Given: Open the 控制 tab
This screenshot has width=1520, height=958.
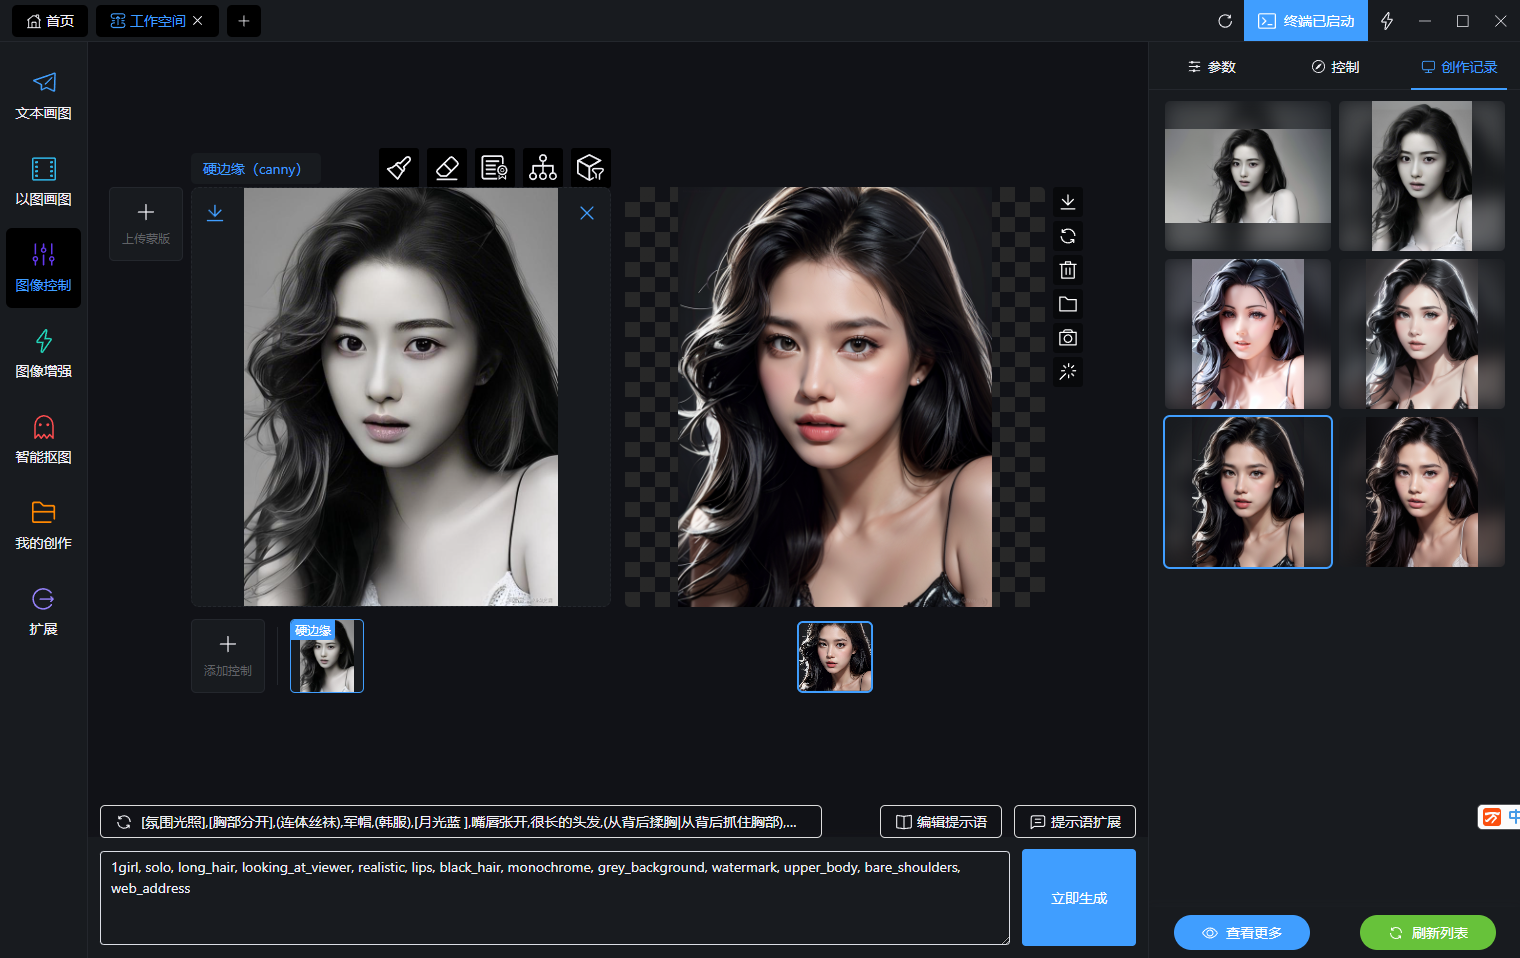Looking at the screenshot, I should [x=1335, y=67].
